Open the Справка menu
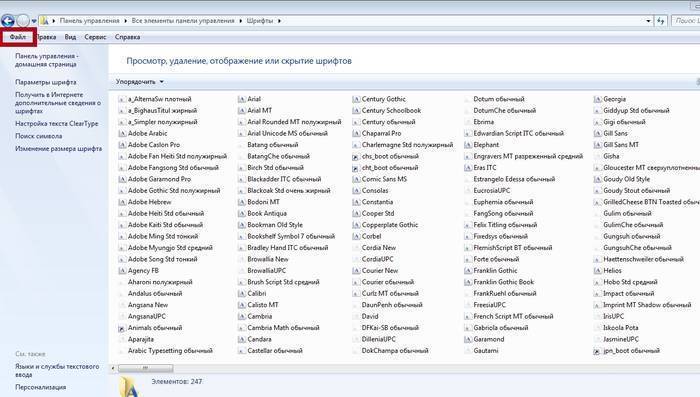The image size is (700, 397). pos(127,37)
